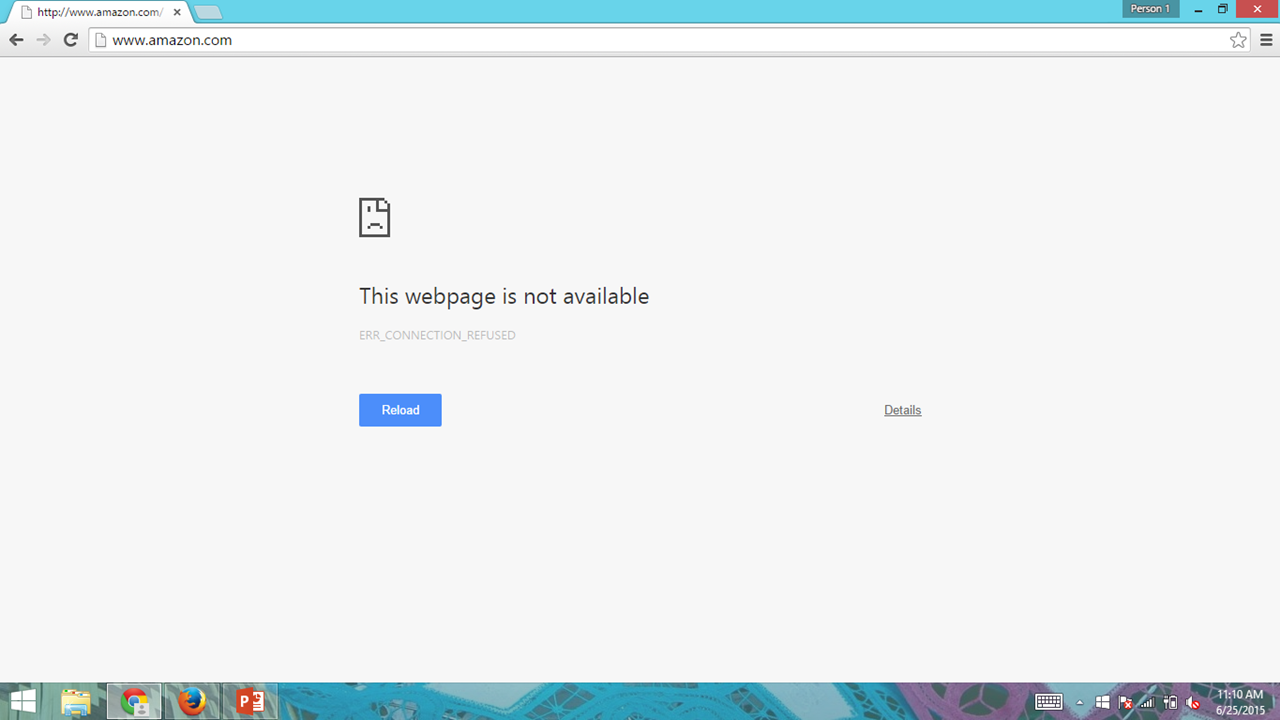
Task: Bookmark this page with the star icon
Action: coord(1239,40)
